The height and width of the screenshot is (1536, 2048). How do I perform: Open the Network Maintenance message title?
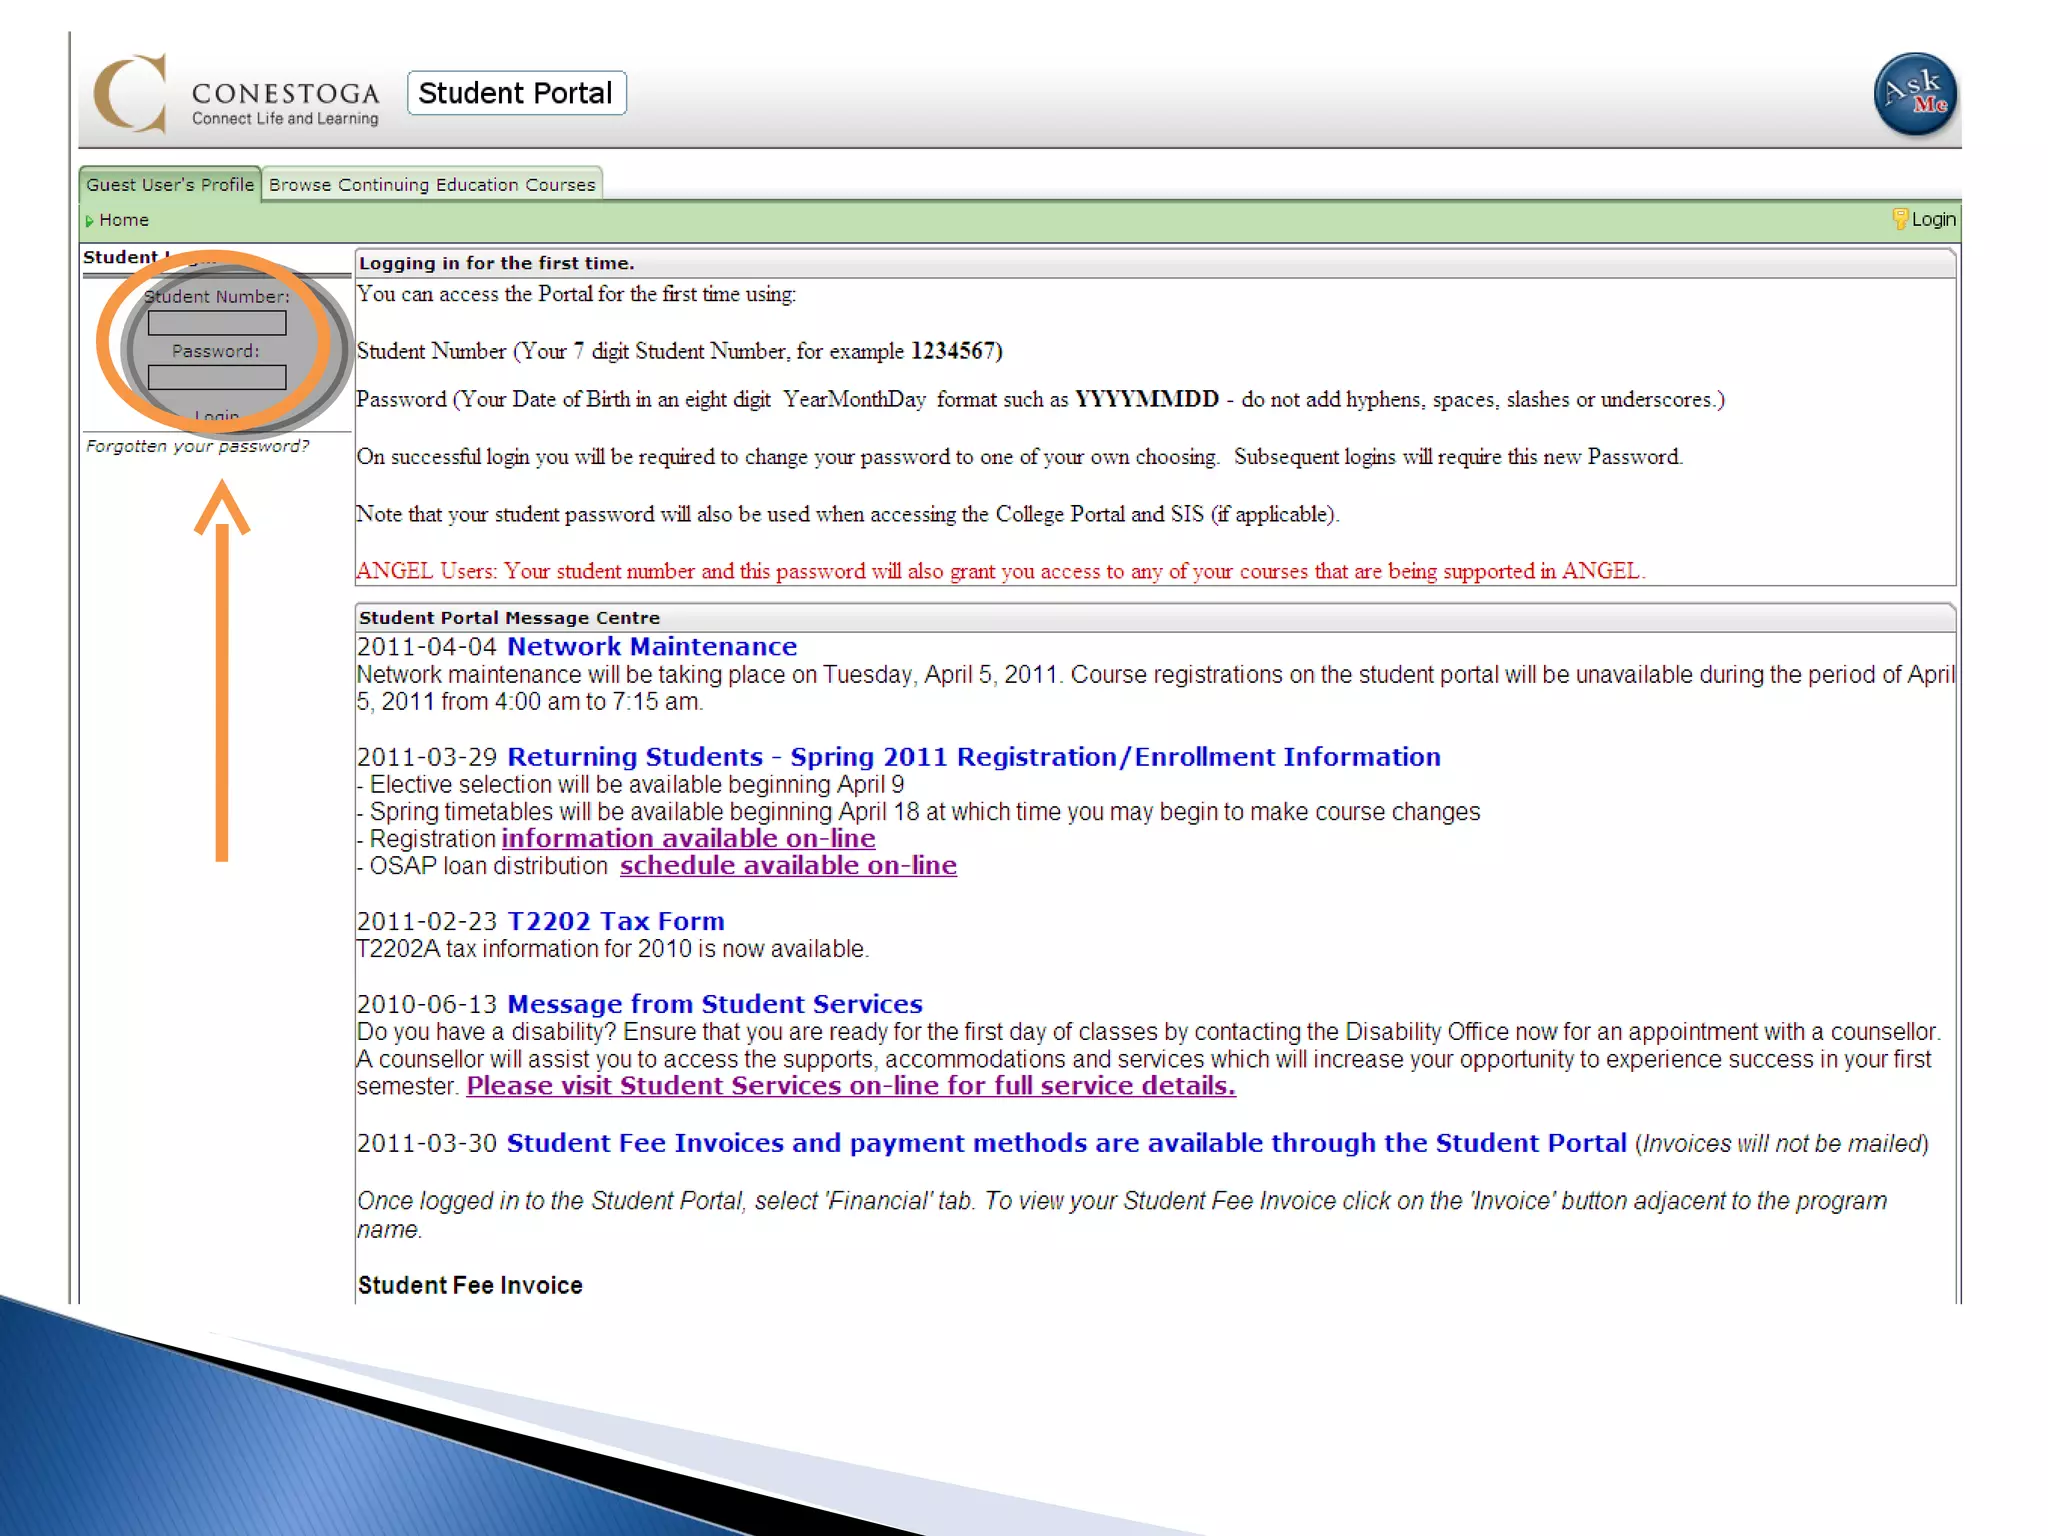click(x=652, y=647)
